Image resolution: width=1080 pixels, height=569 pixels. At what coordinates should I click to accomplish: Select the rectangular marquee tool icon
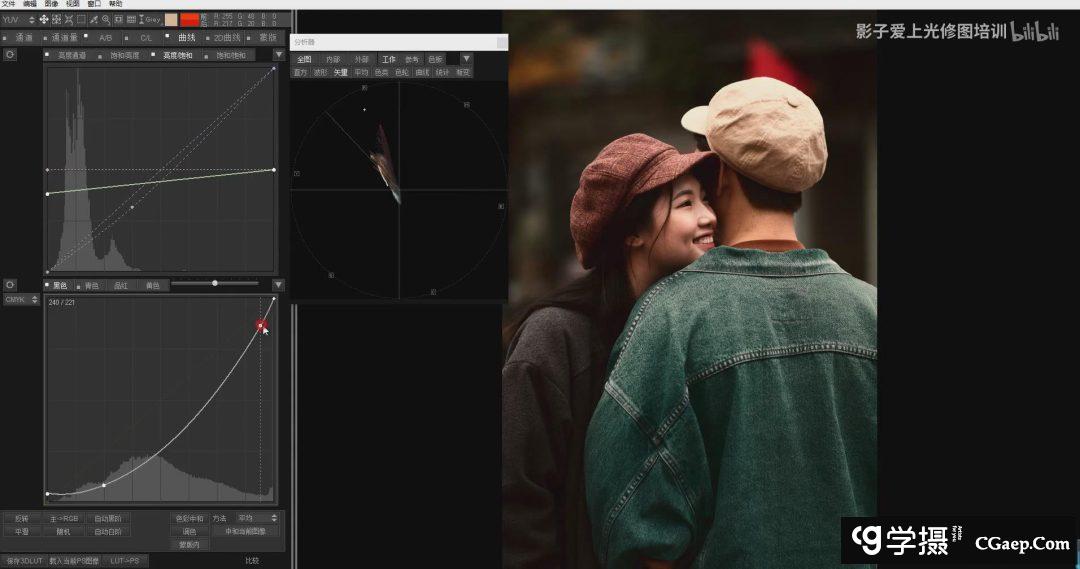(x=81, y=20)
